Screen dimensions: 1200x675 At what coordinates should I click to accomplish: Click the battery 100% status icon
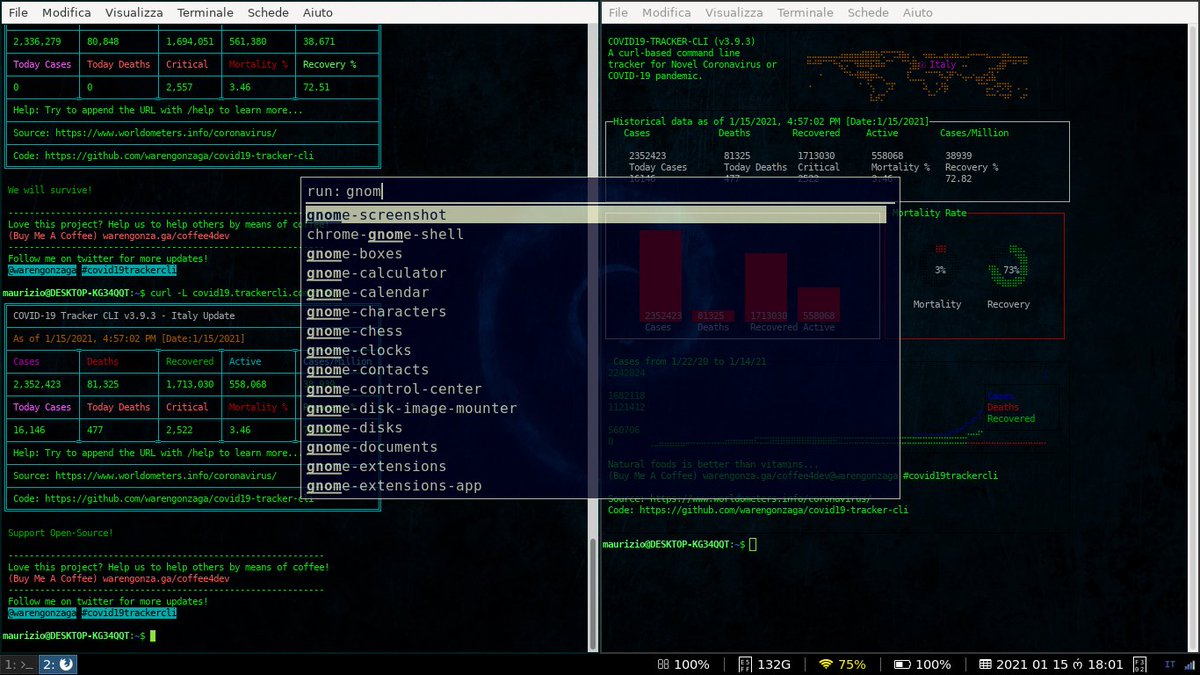pos(922,664)
